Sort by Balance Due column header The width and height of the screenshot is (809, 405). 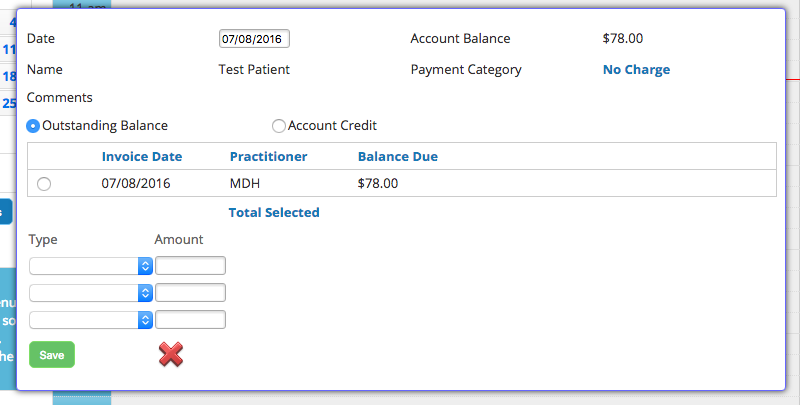coord(398,157)
